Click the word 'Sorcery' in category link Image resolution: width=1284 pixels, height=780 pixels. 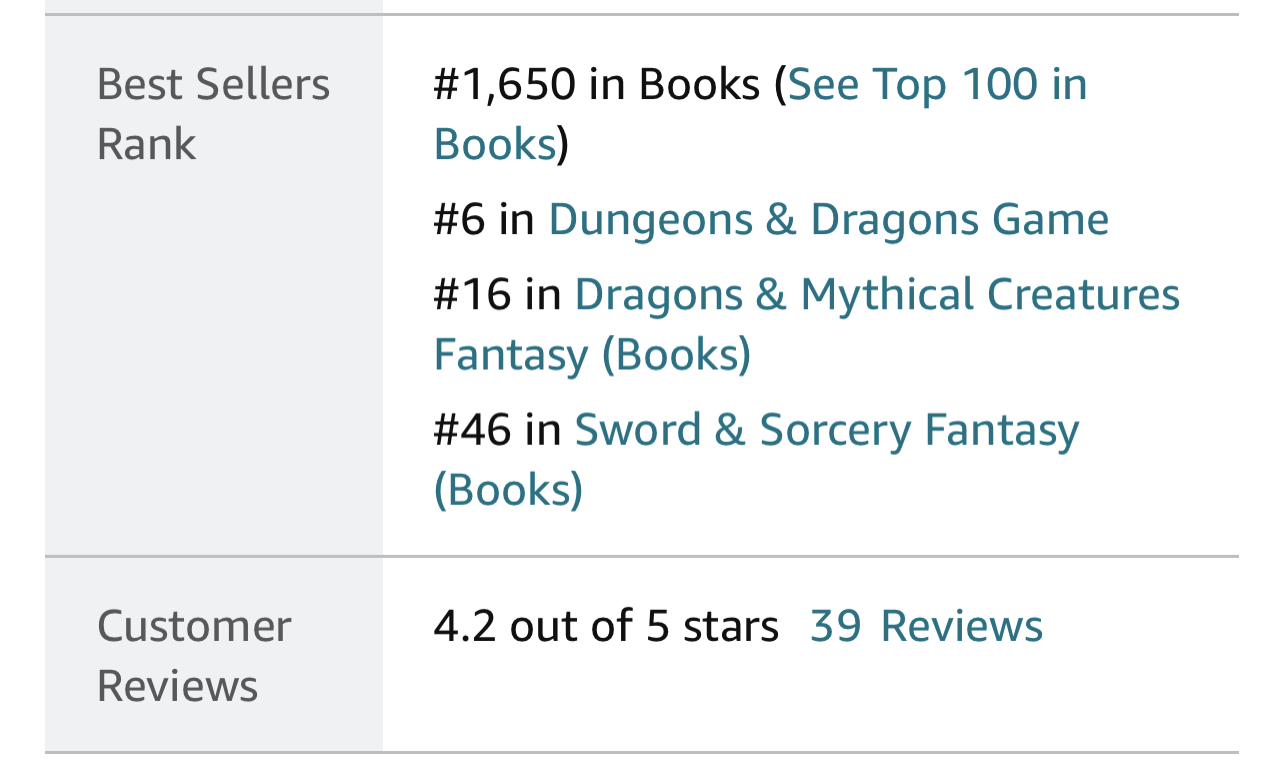click(835, 430)
